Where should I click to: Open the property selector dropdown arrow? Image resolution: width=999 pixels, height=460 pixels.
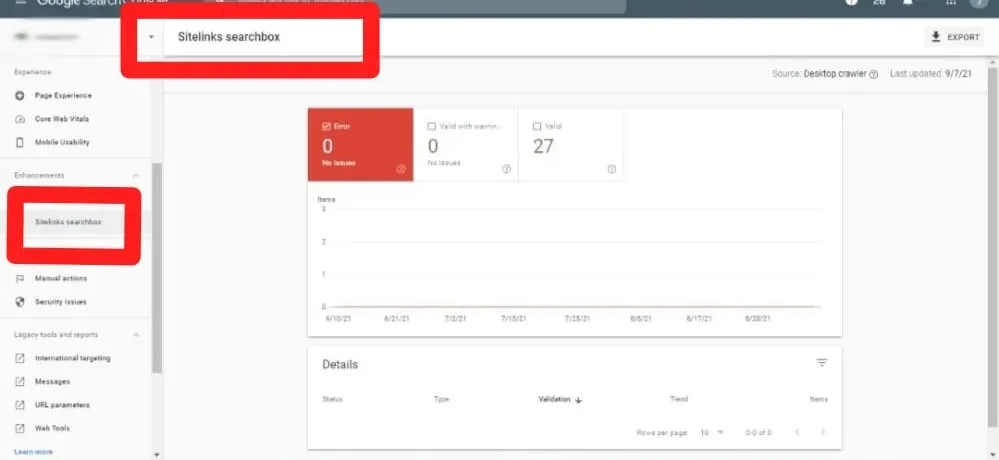tap(151, 37)
